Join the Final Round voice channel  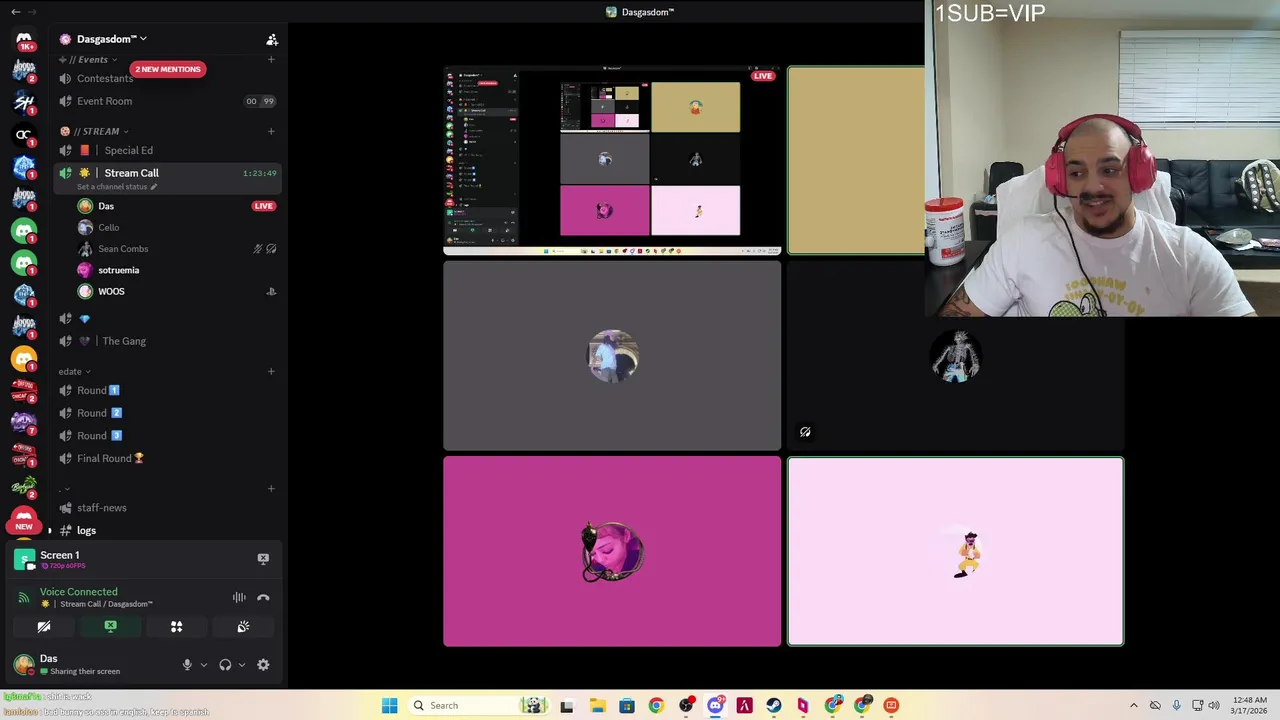click(x=165, y=458)
